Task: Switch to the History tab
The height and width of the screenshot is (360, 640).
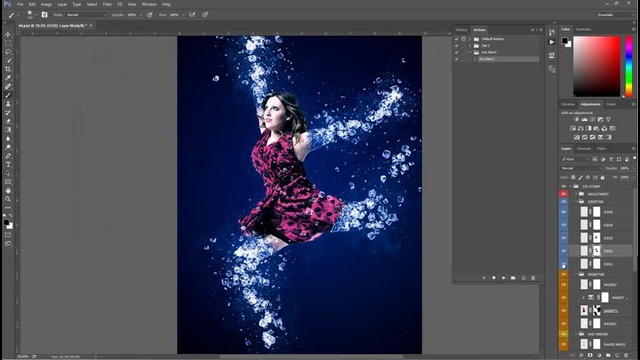Action: point(461,30)
